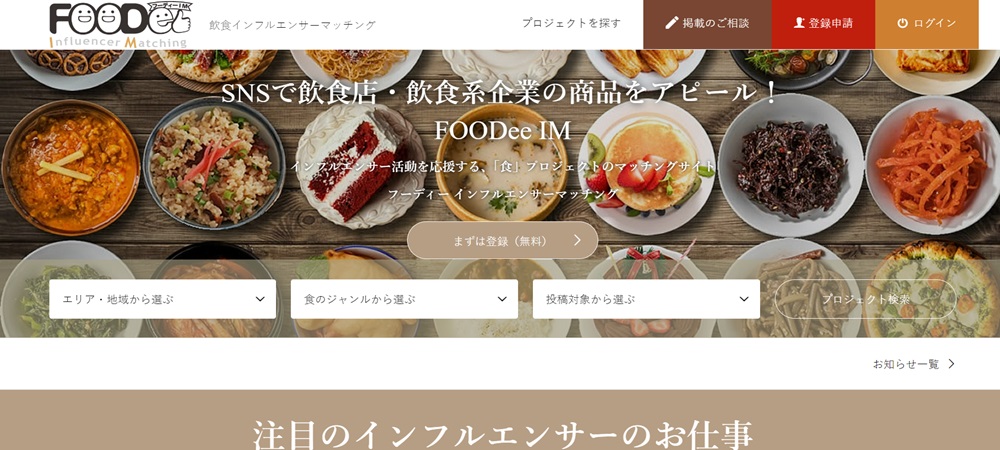Open the 食のジャンルから選ぶ dropdown
Screen dimensions: 1000x450
[404, 299]
